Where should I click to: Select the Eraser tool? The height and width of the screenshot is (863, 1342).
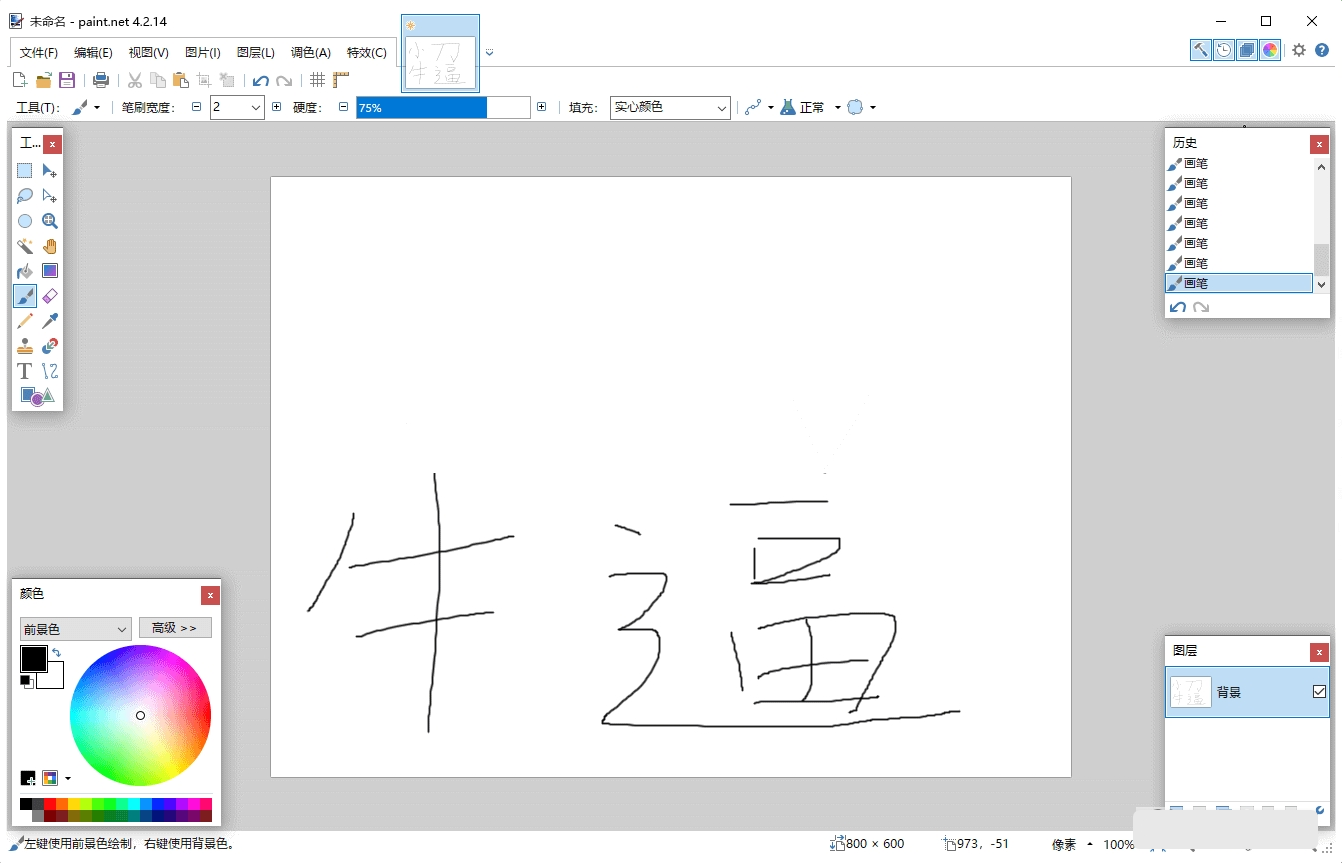point(50,296)
